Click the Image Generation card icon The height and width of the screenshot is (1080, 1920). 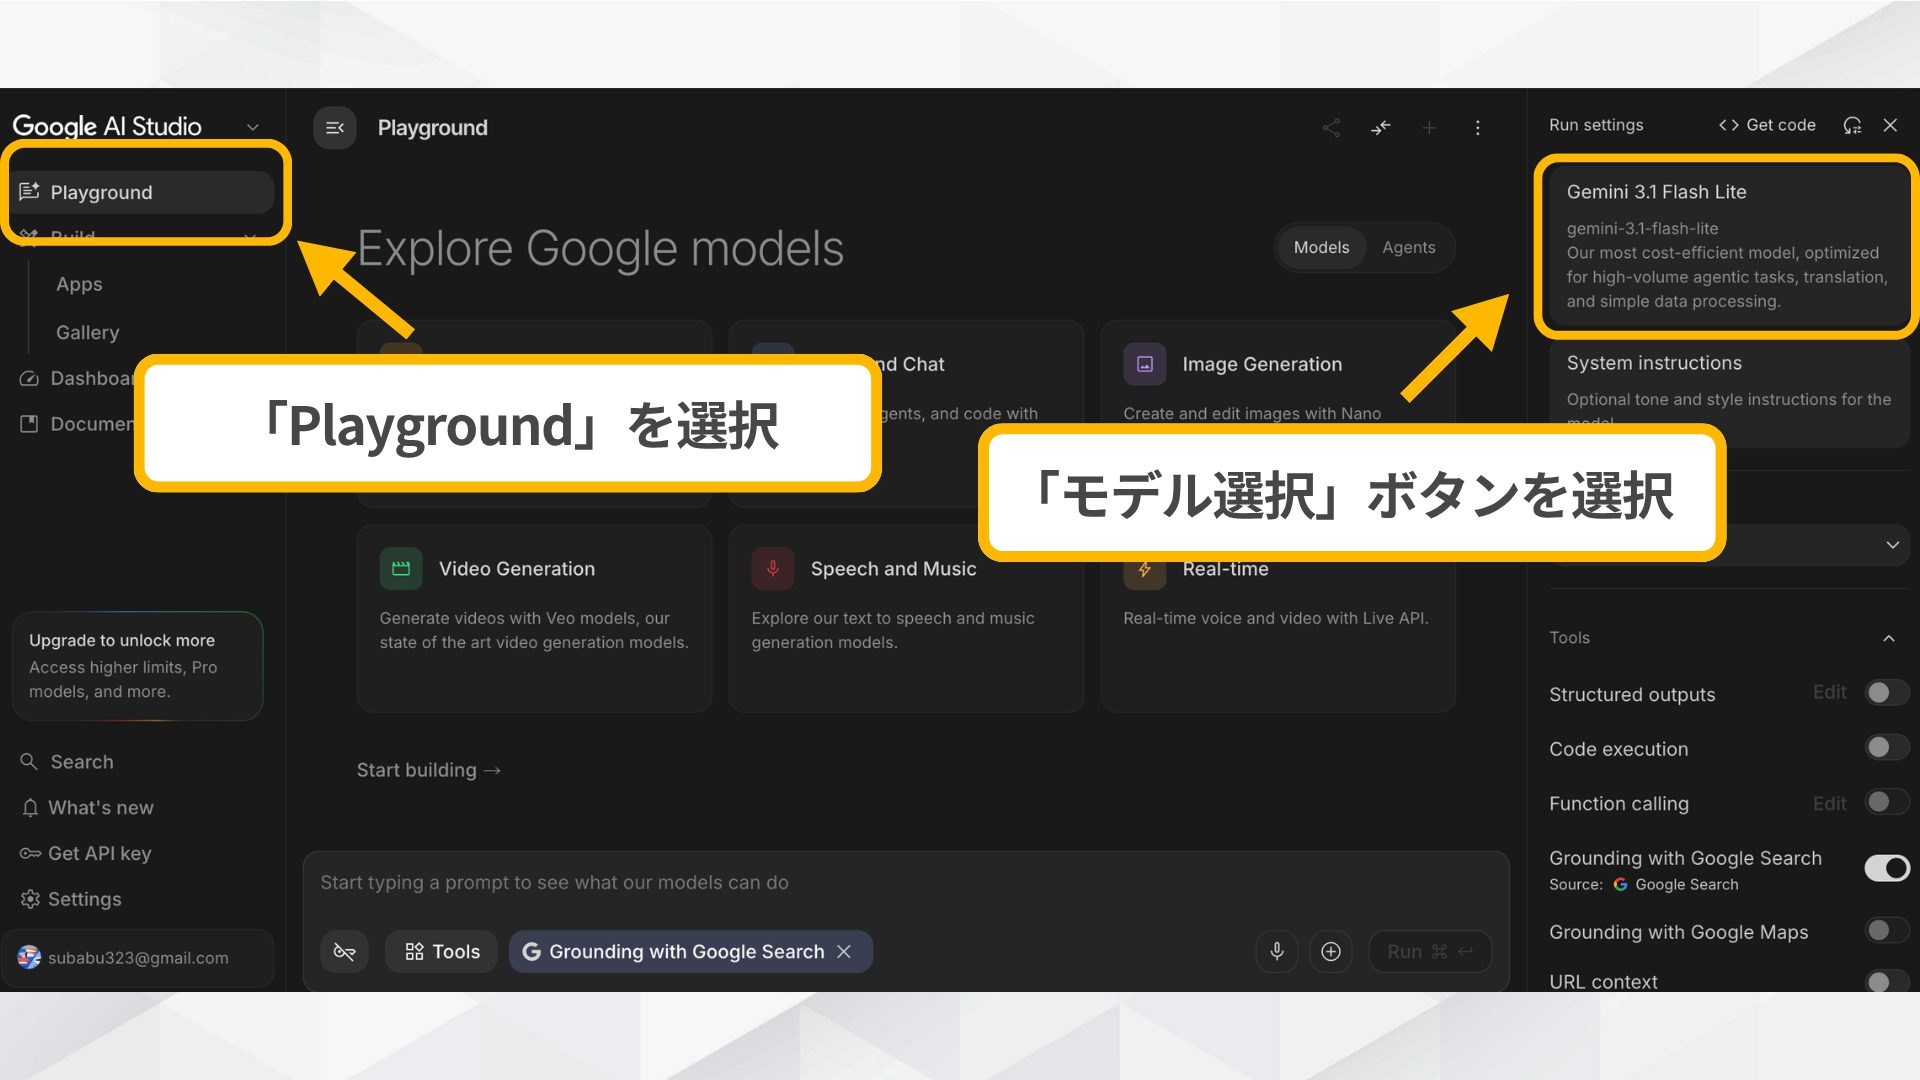(1145, 364)
